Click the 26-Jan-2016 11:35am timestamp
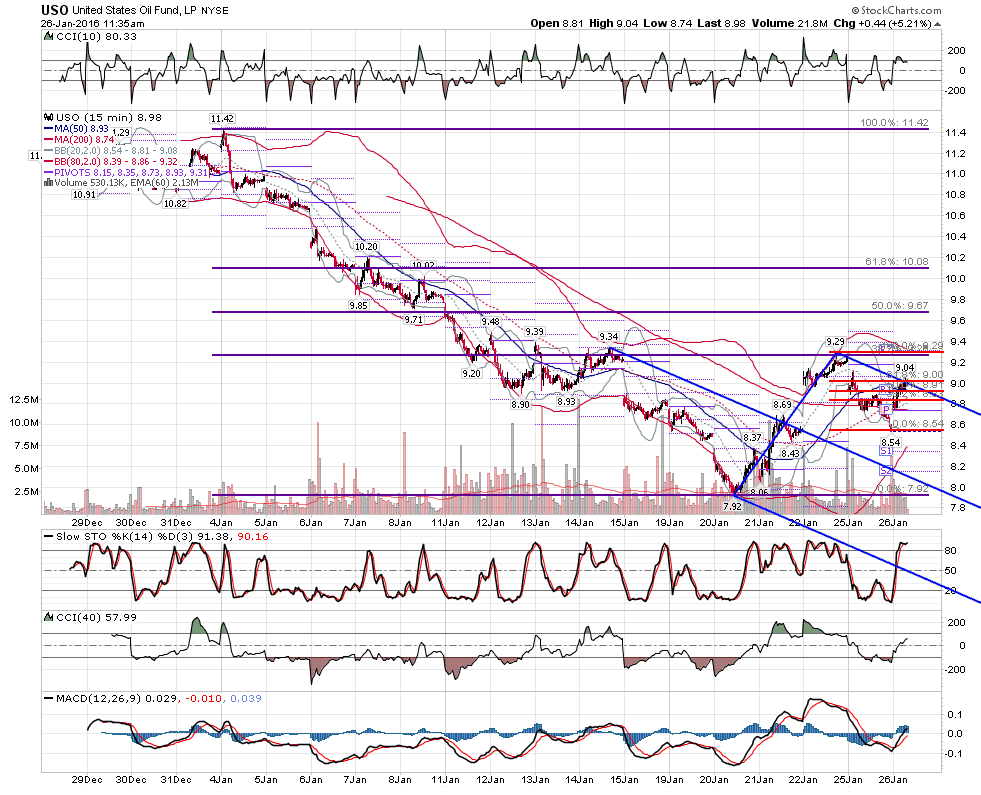The width and height of the screenshot is (981, 795). pos(93,24)
